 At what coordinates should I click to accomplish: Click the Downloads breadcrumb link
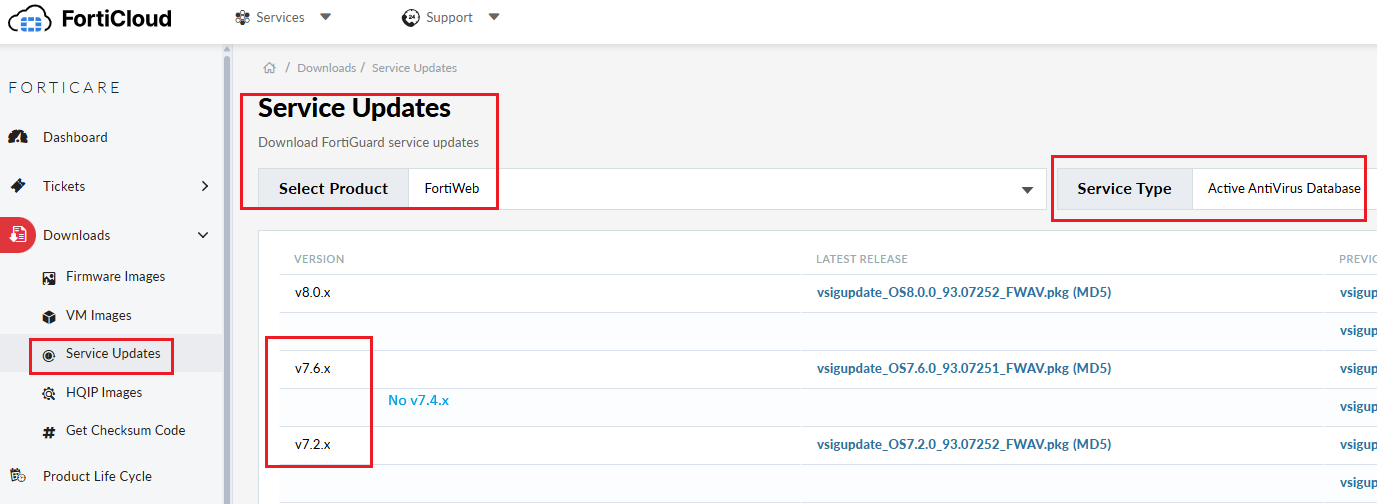tap(326, 68)
